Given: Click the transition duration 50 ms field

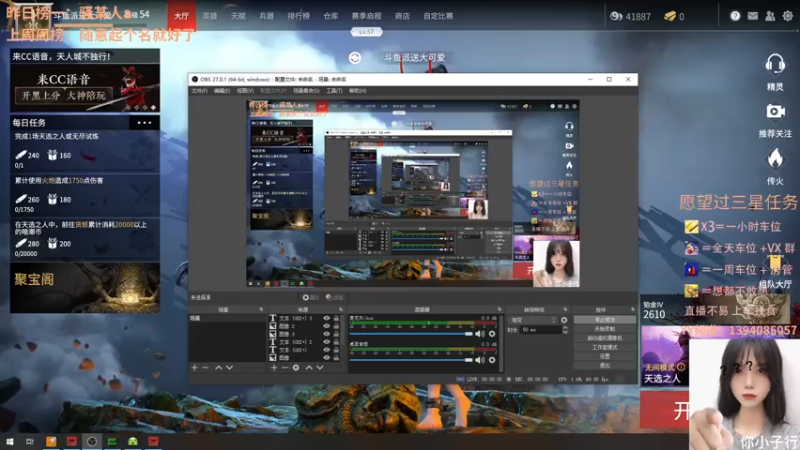Looking at the screenshot, I should tap(540, 330).
